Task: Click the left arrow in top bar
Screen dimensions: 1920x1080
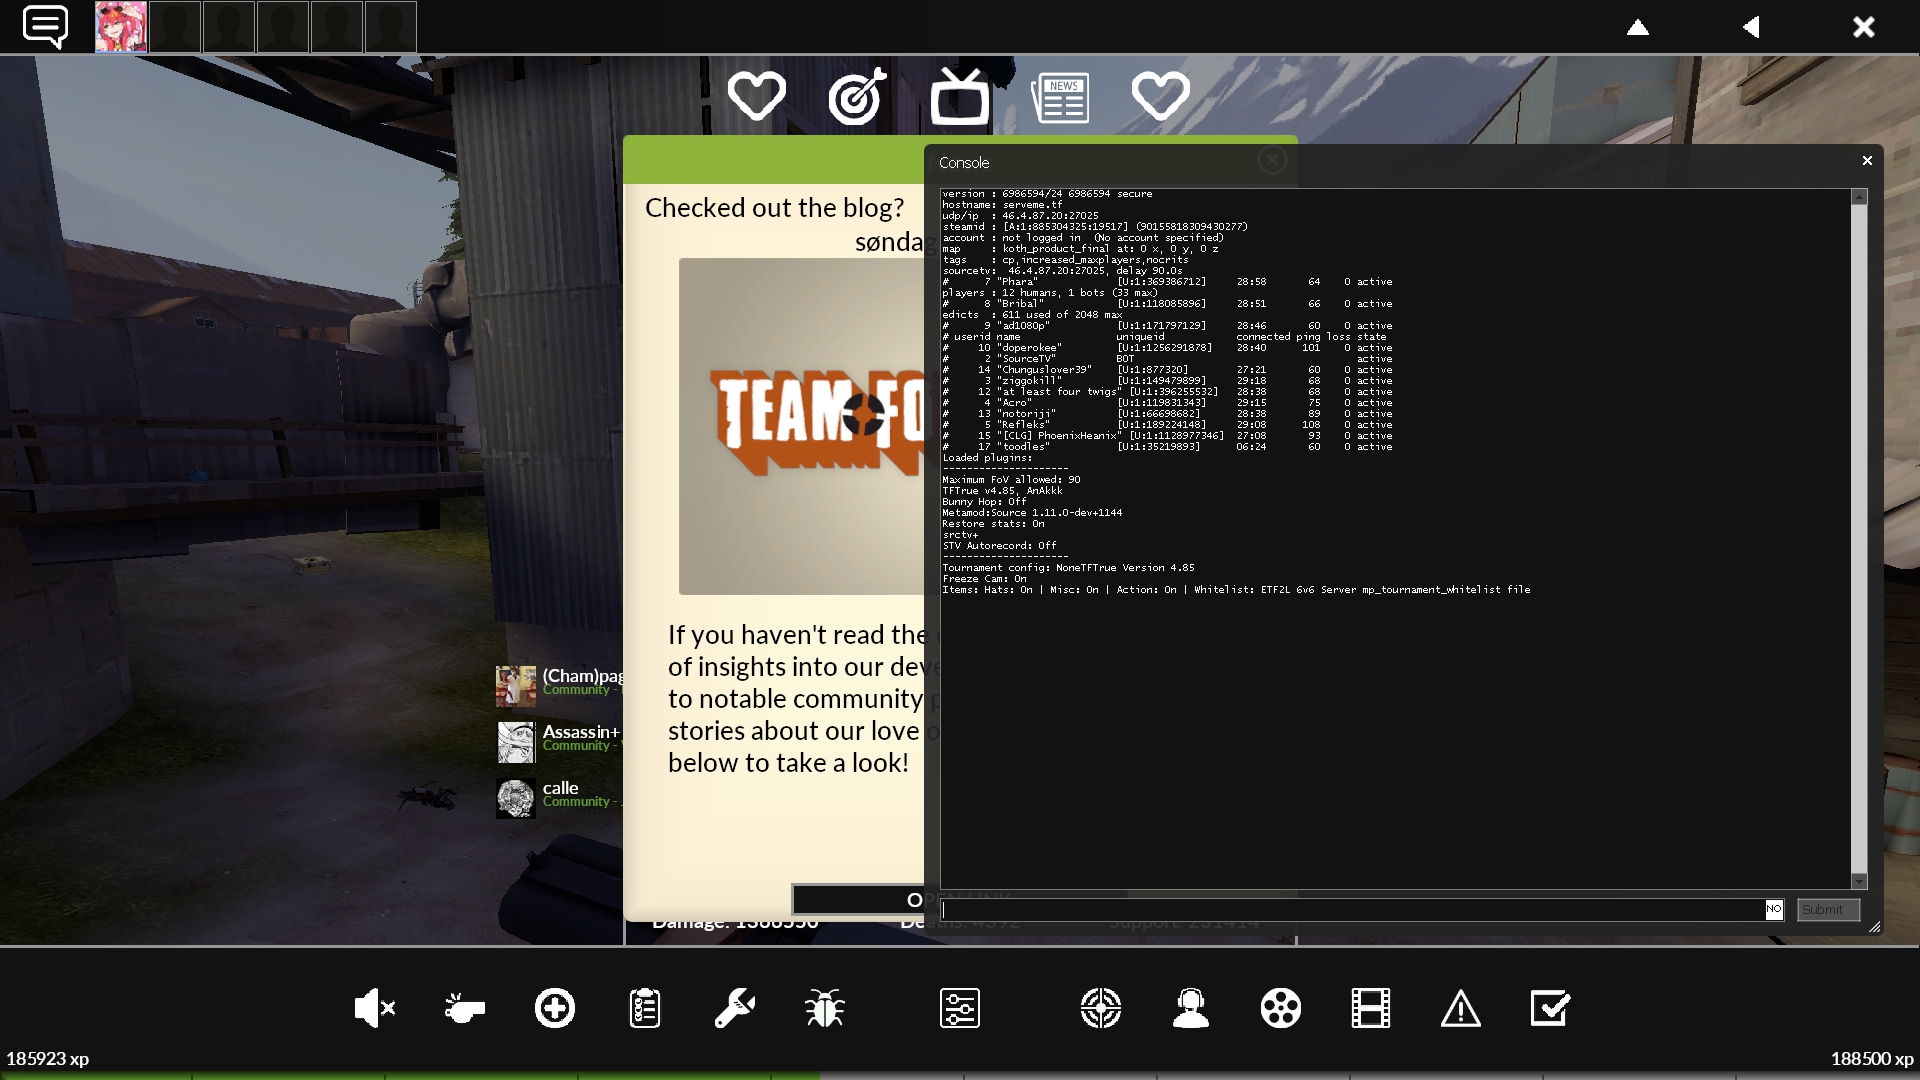Action: 1751,27
